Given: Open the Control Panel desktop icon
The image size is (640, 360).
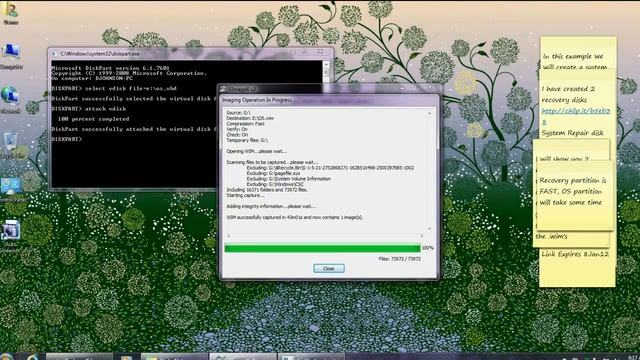Looking at the screenshot, I should 11,189.
